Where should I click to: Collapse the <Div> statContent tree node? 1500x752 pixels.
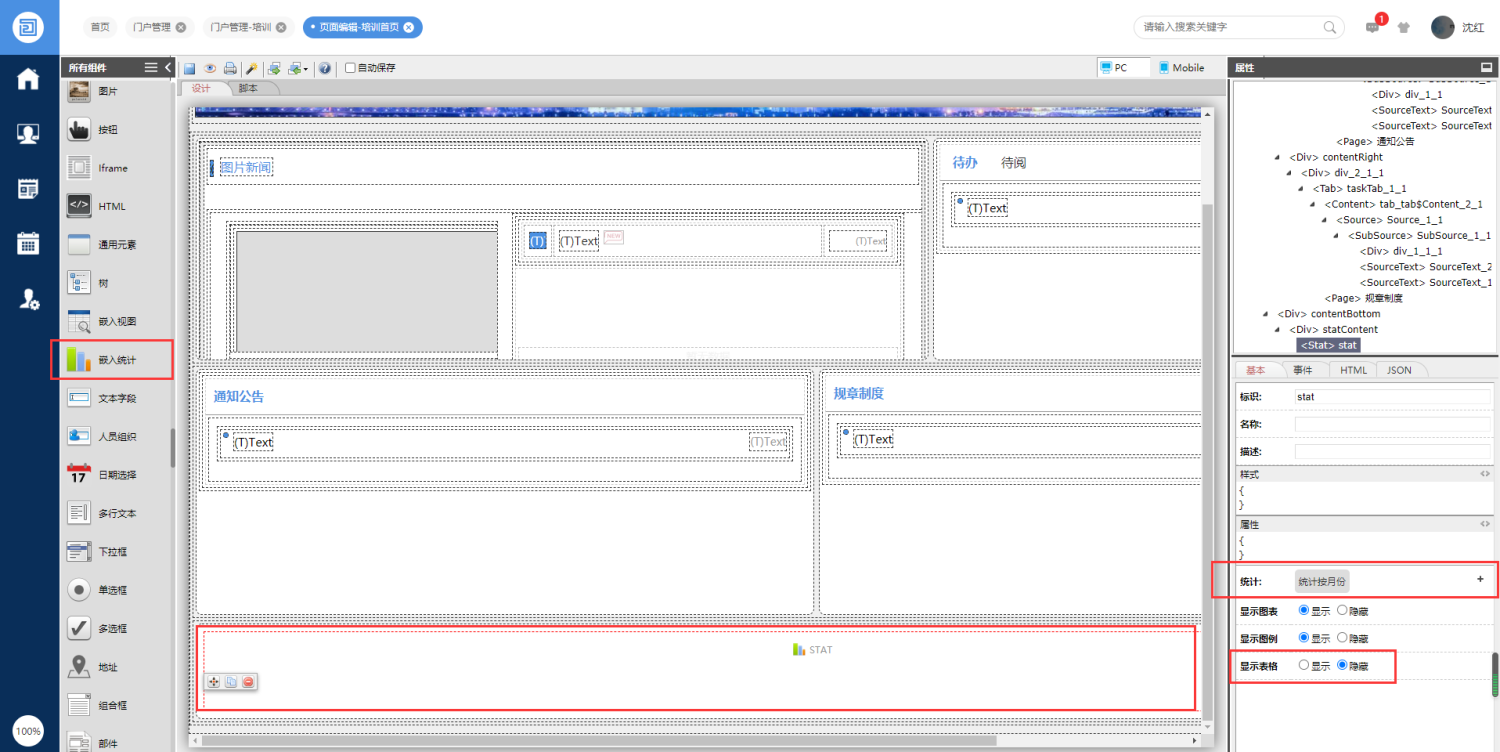(1278, 330)
